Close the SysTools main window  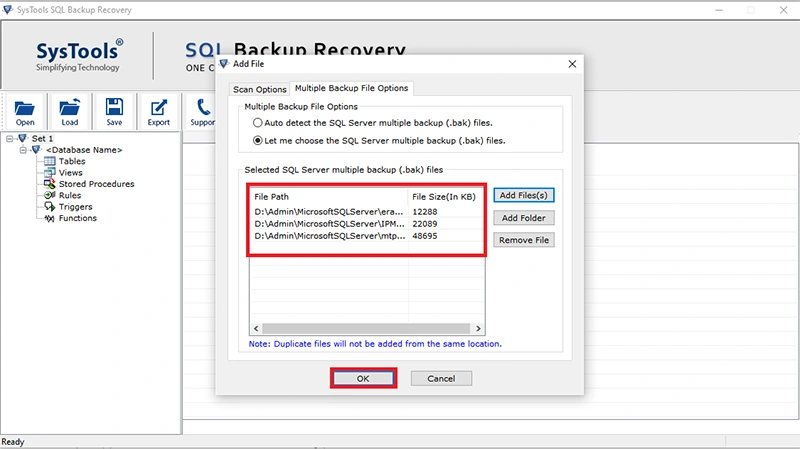coord(783,10)
